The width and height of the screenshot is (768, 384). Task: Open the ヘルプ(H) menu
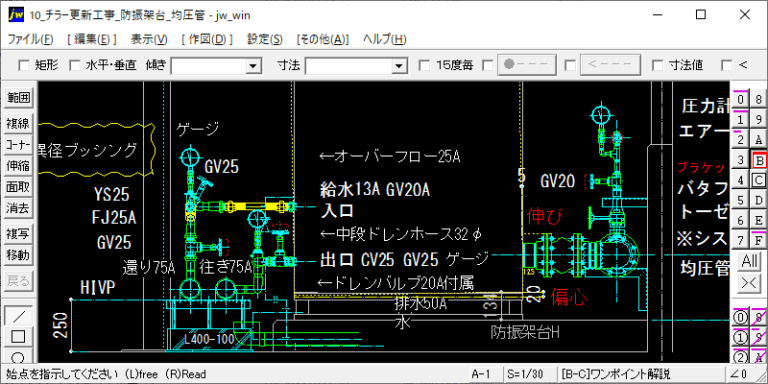pos(384,40)
